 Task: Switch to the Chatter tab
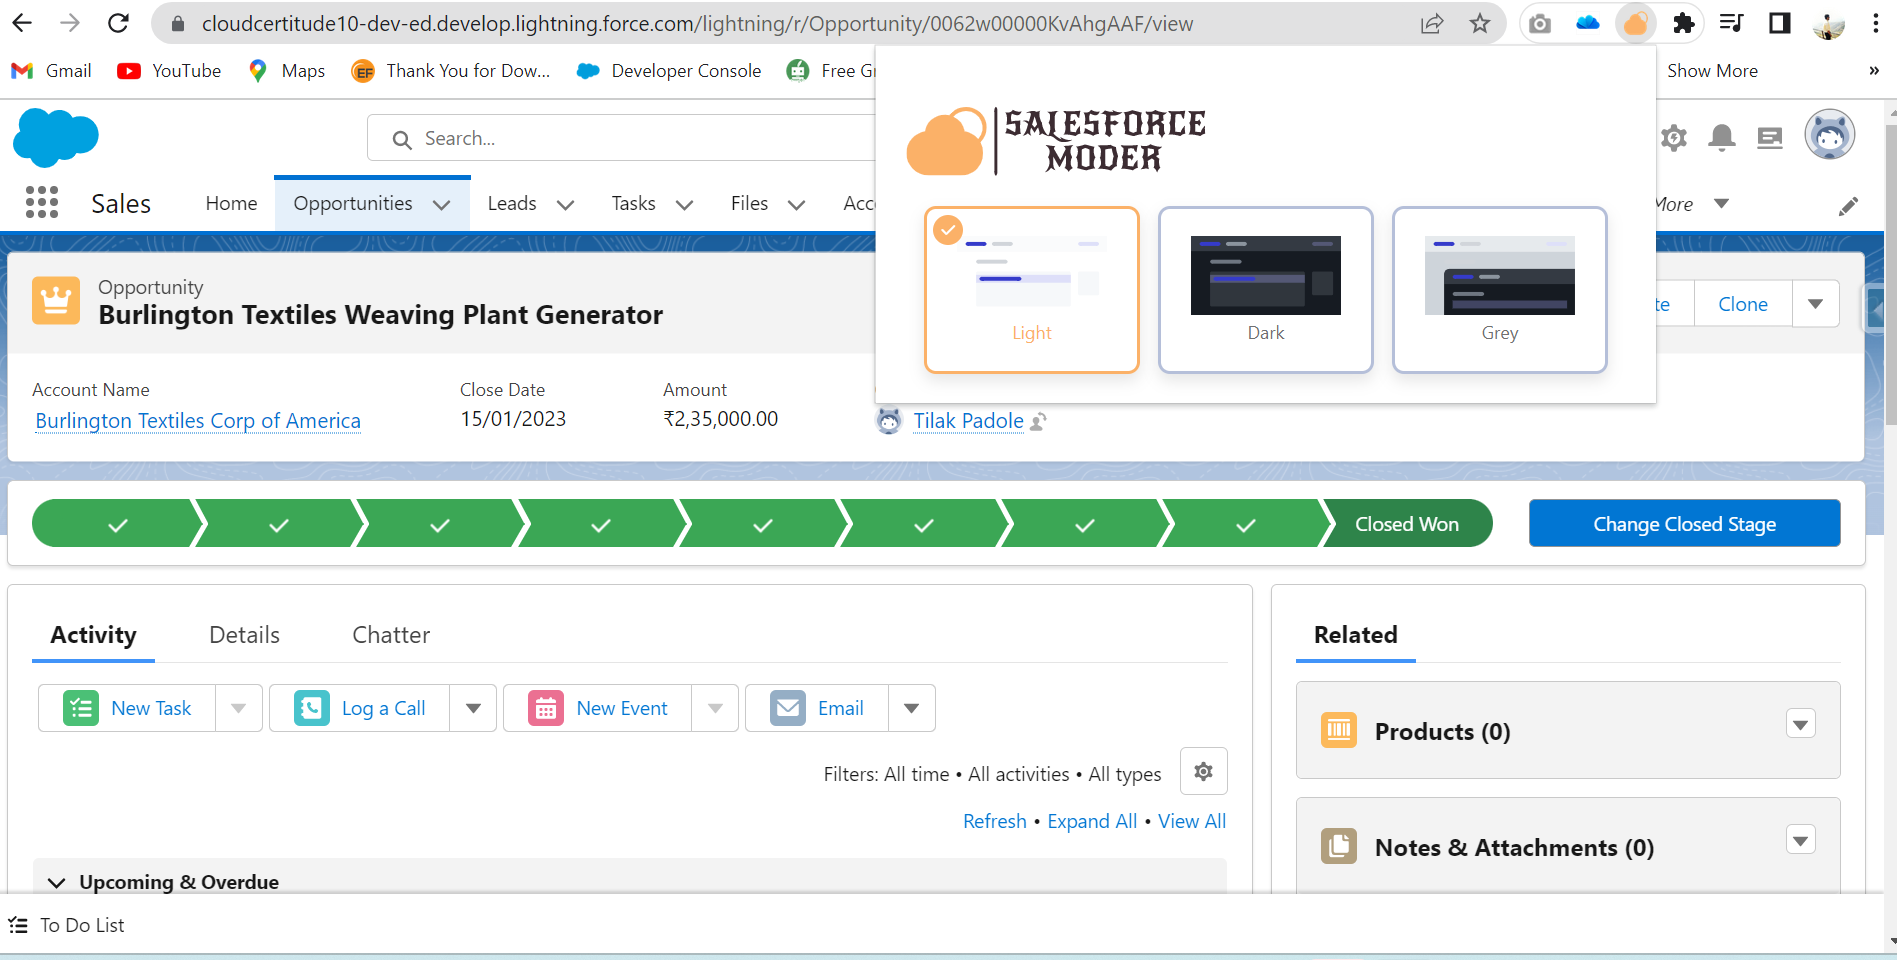pyautogui.click(x=390, y=635)
